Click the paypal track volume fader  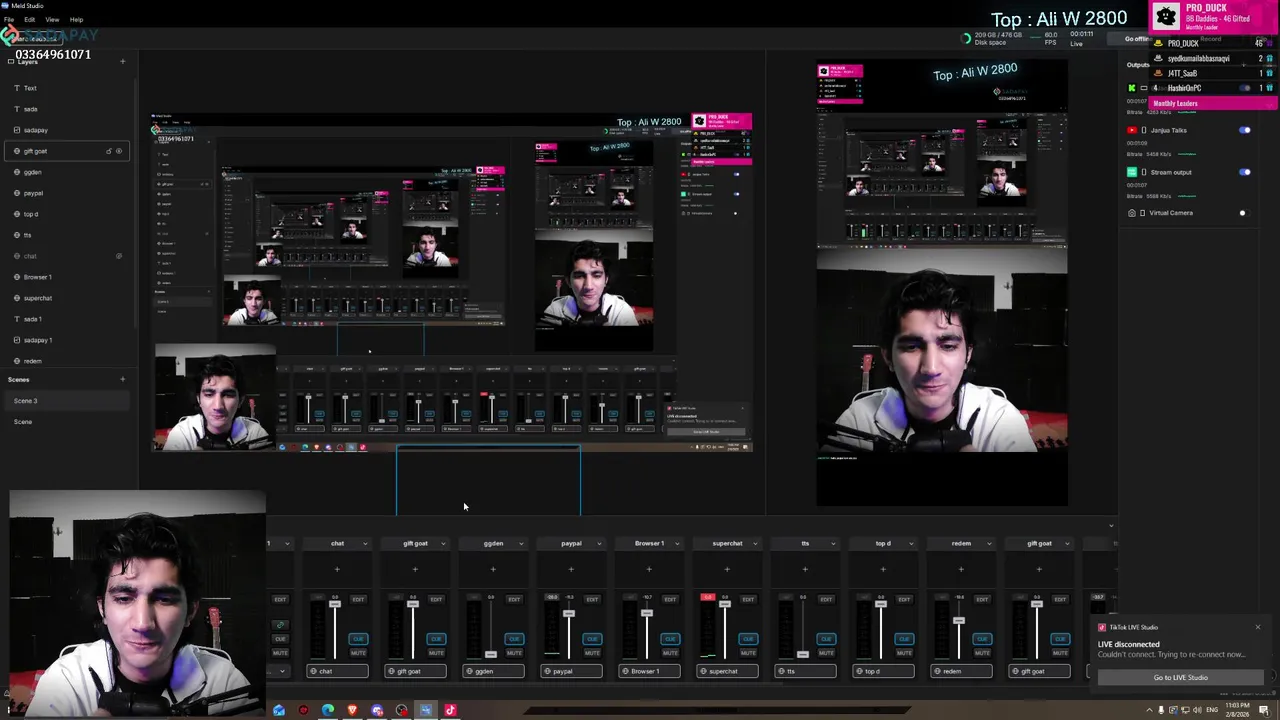click(568, 613)
